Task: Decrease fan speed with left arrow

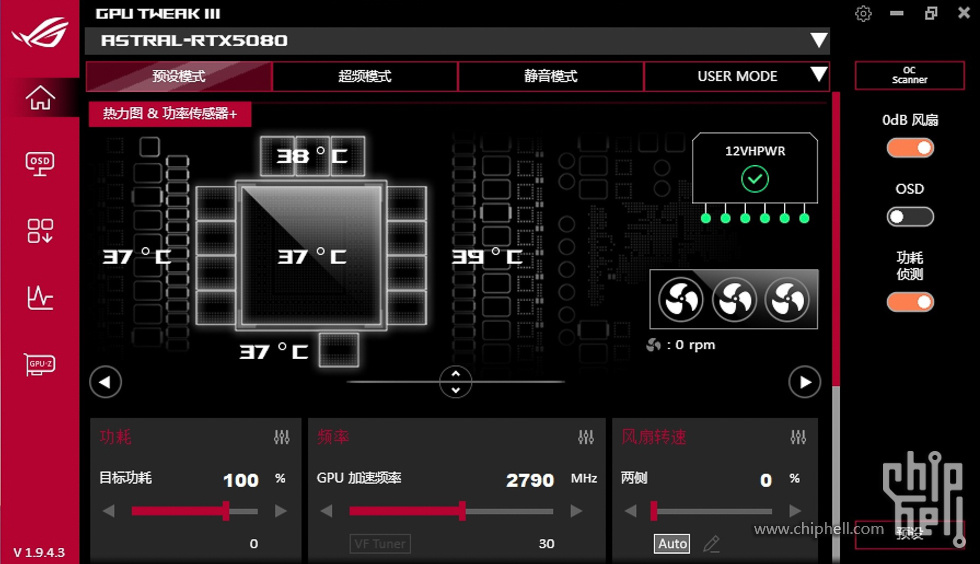Action: (631, 511)
